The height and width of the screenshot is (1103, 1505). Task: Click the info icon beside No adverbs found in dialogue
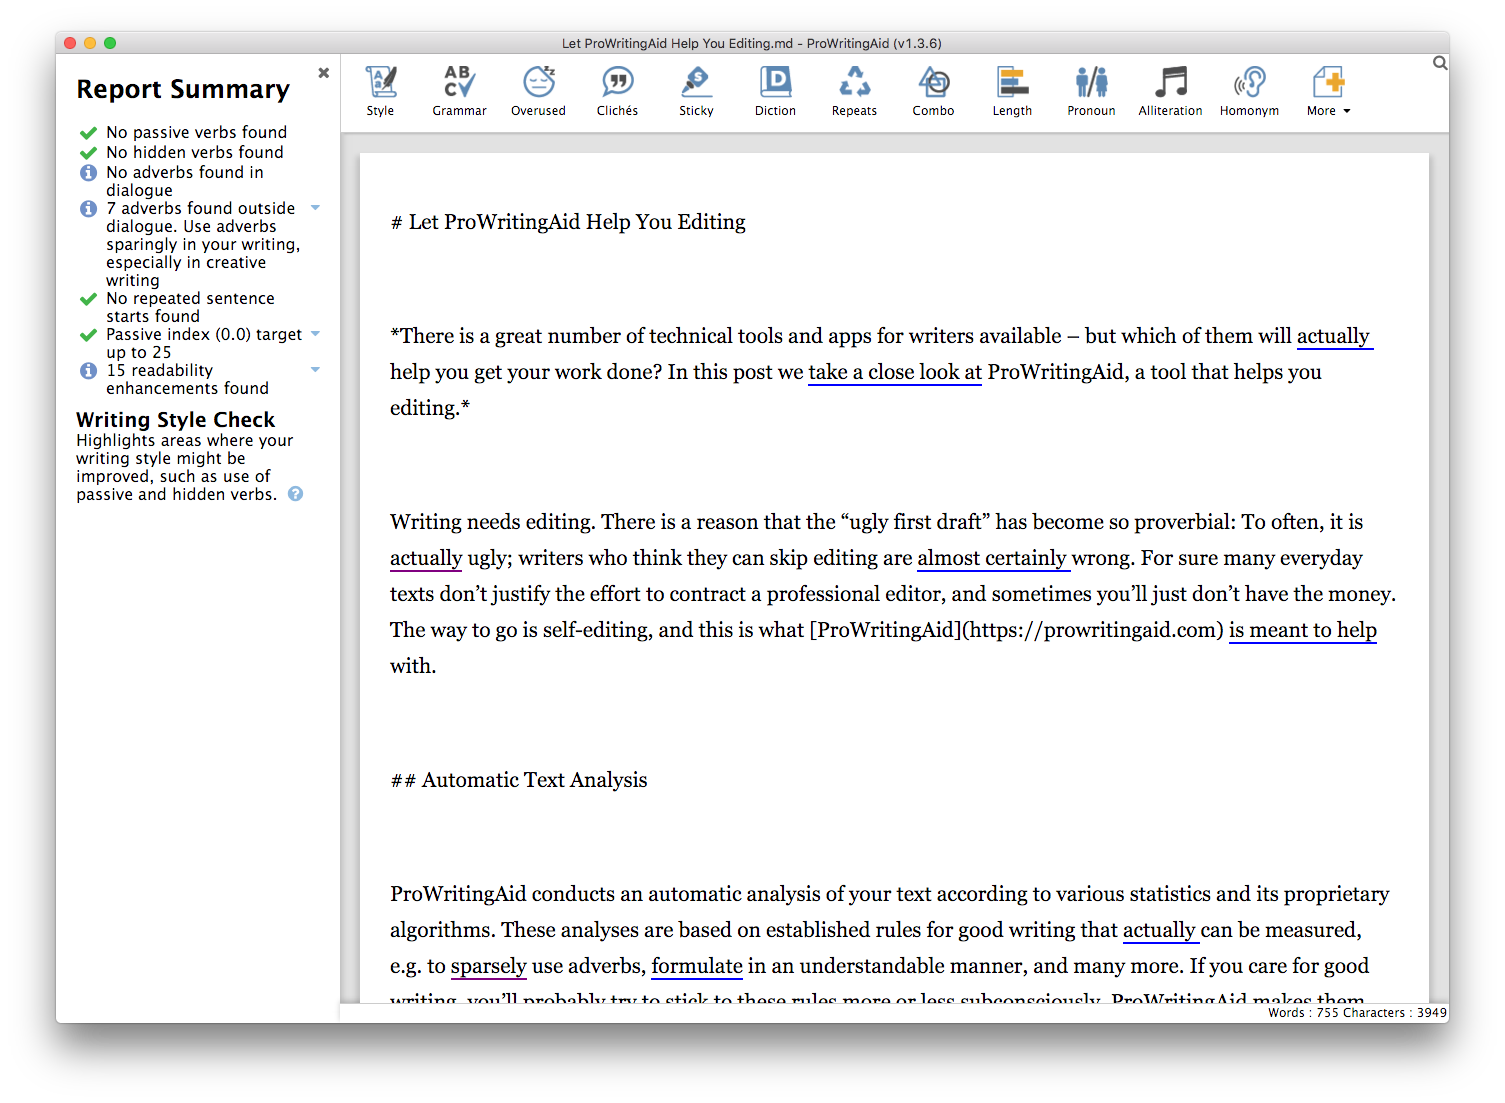point(88,172)
